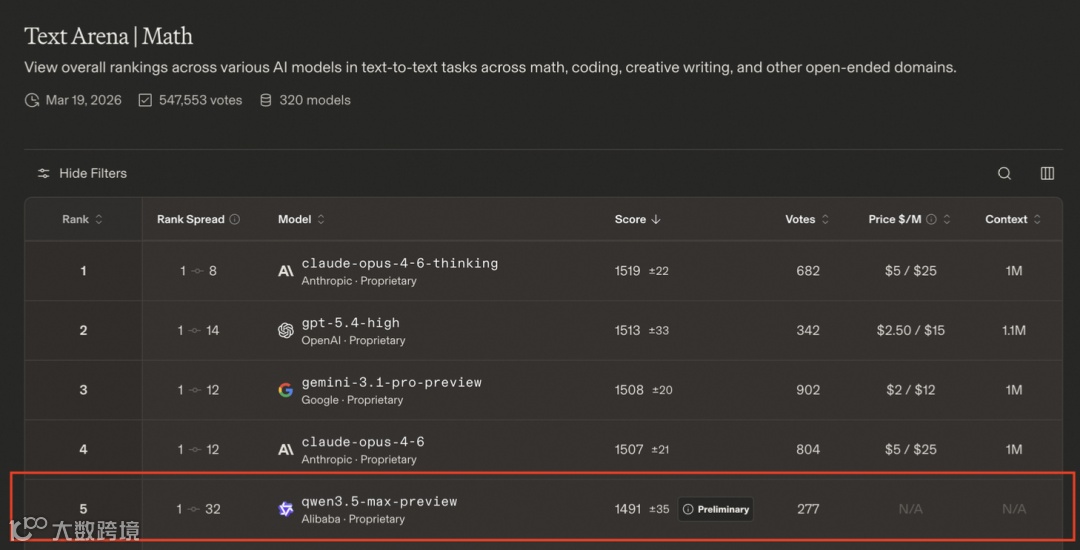Viewport: 1080px width, 550px height.
Task: Open claude-opus-4-6-thinking model link
Action: click(x=399, y=264)
